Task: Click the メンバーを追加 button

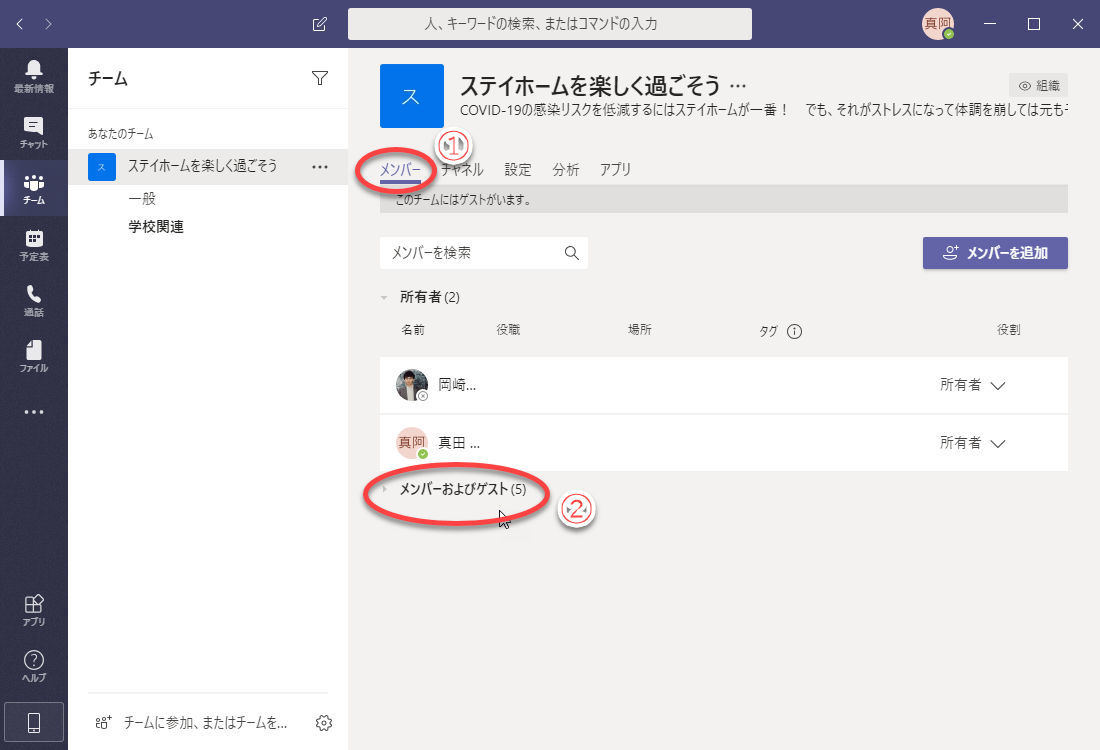Action: [995, 253]
